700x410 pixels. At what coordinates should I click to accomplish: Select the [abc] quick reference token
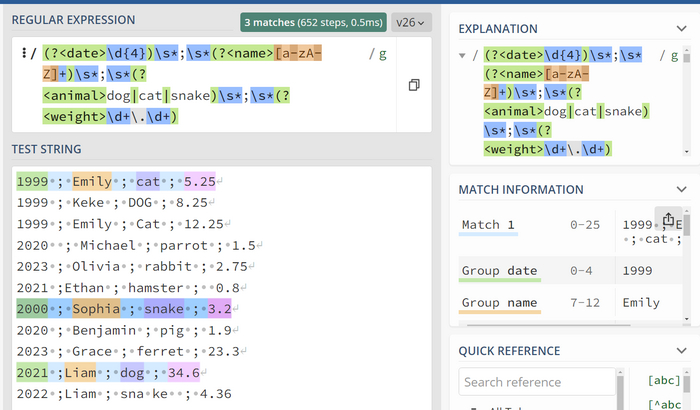pyautogui.click(x=664, y=381)
